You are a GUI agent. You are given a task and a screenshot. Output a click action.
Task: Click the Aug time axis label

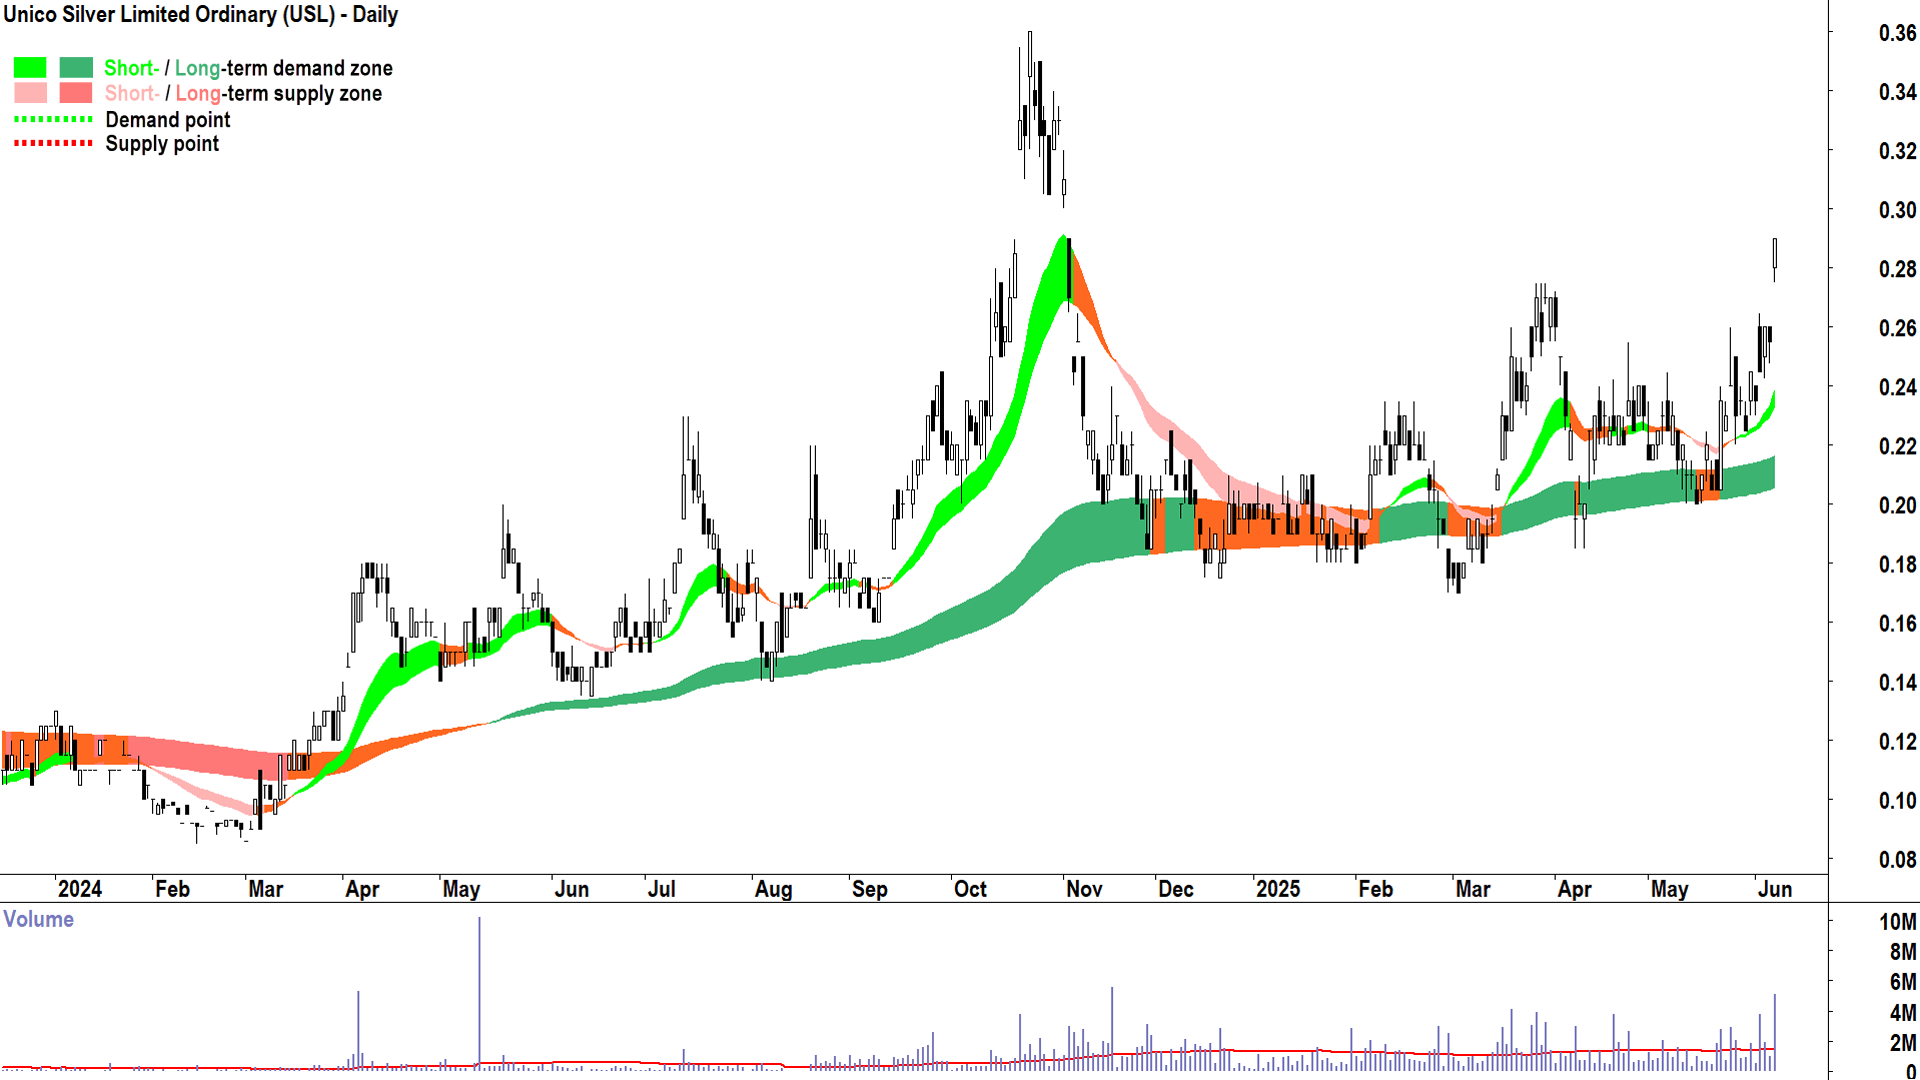[773, 889]
